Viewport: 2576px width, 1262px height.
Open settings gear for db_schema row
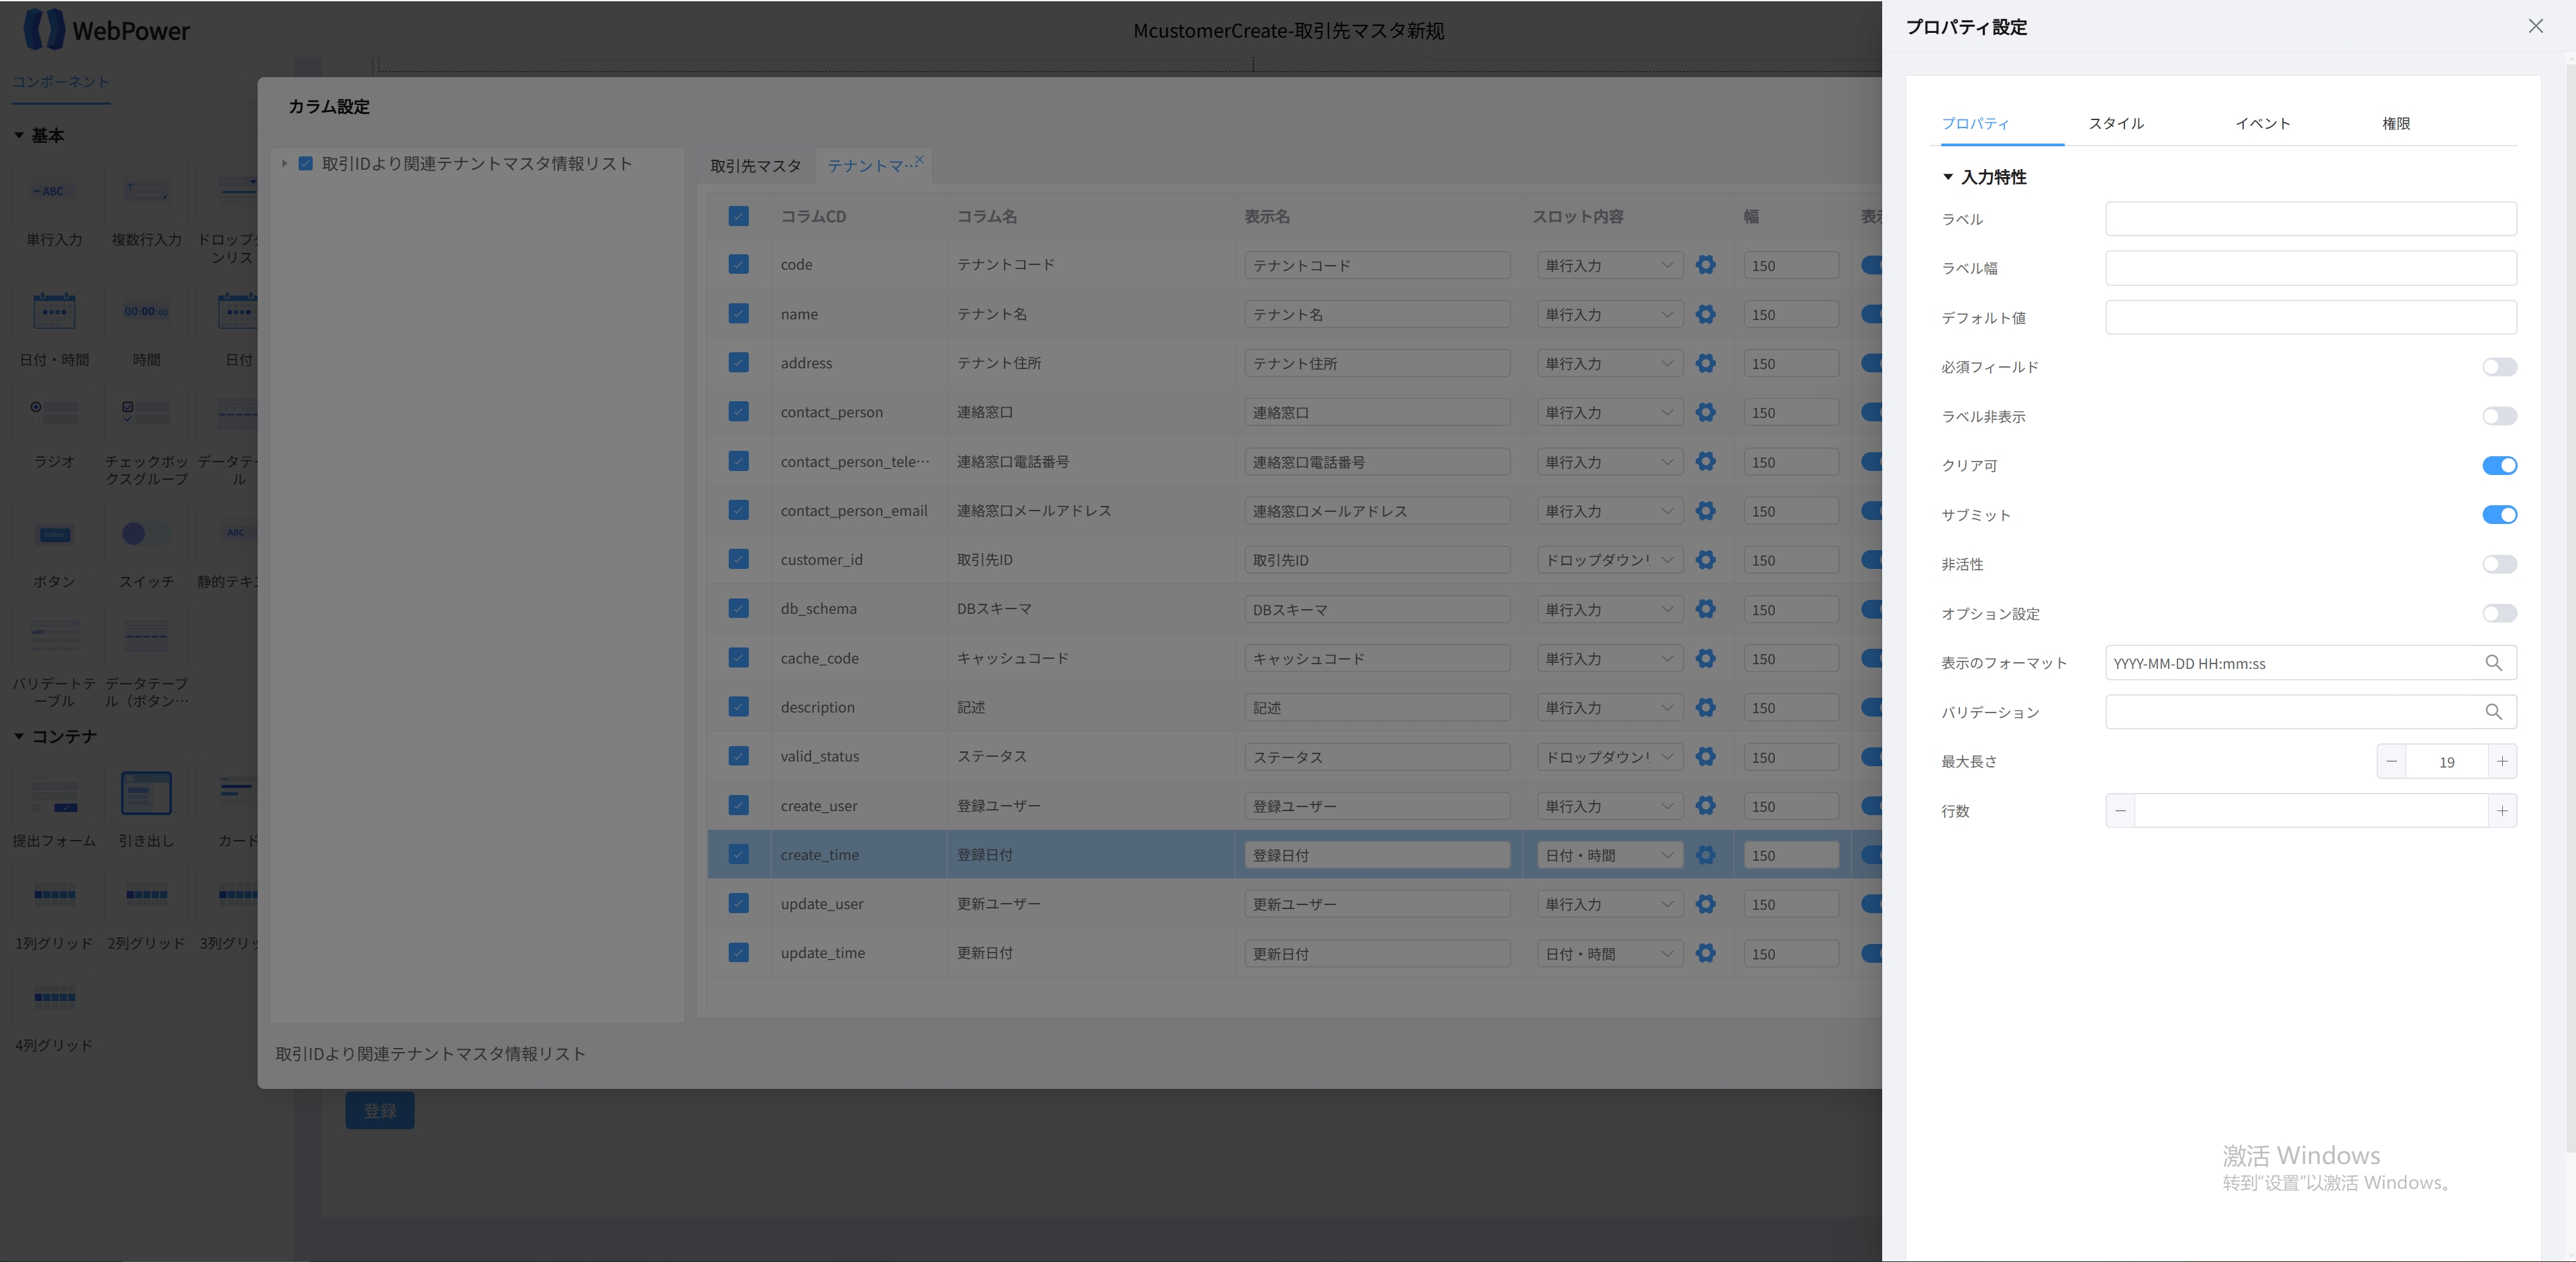(x=1706, y=609)
